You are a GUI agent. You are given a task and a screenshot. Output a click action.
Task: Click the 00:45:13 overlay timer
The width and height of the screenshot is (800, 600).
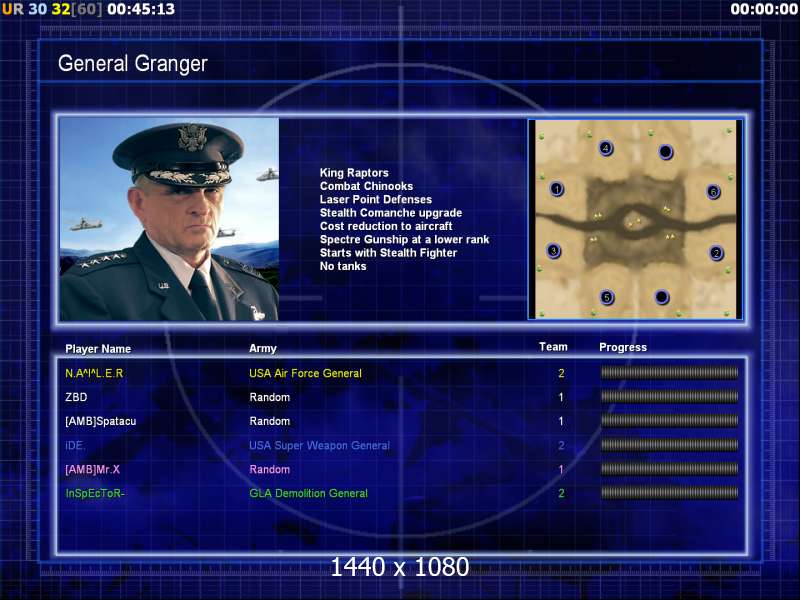(141, 9)
